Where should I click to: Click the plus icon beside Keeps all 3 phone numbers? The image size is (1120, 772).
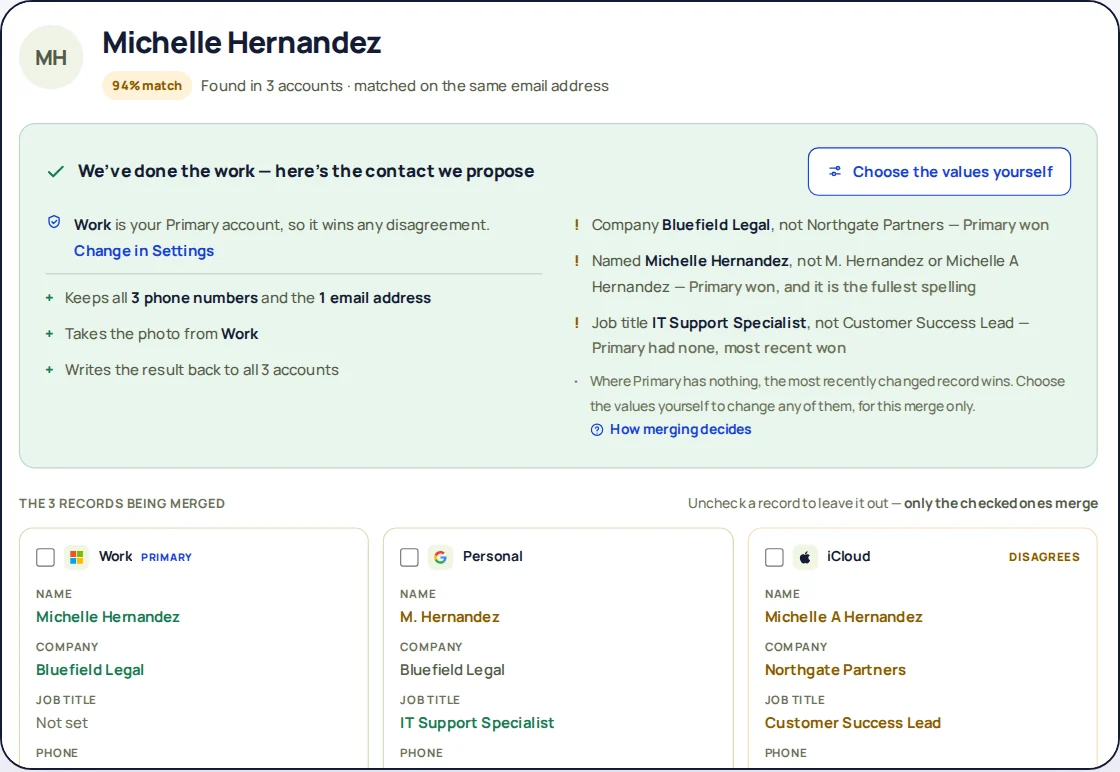click(x=49, y=298)
